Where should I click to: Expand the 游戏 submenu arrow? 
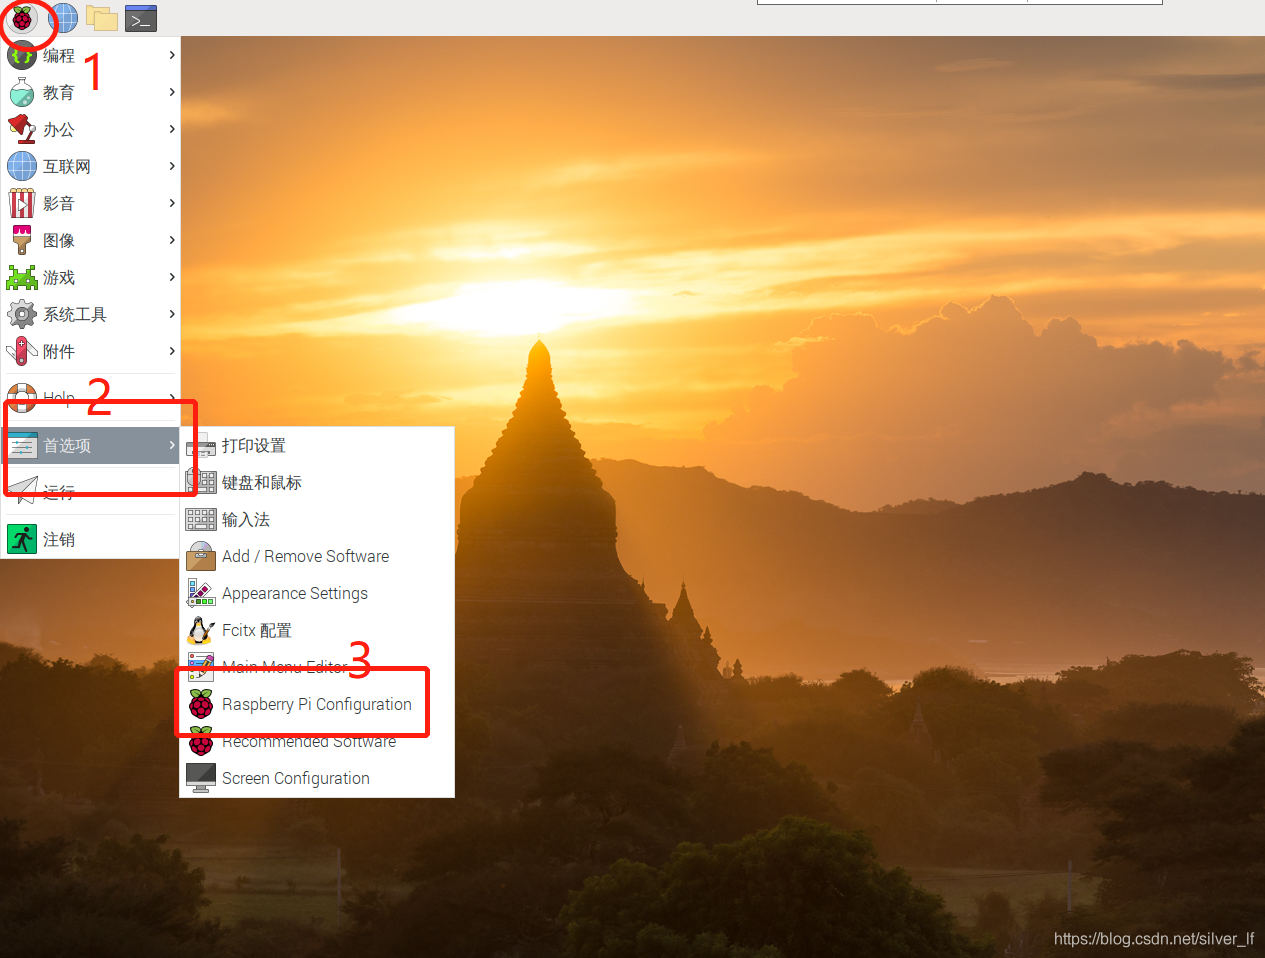tap(172, 277)
